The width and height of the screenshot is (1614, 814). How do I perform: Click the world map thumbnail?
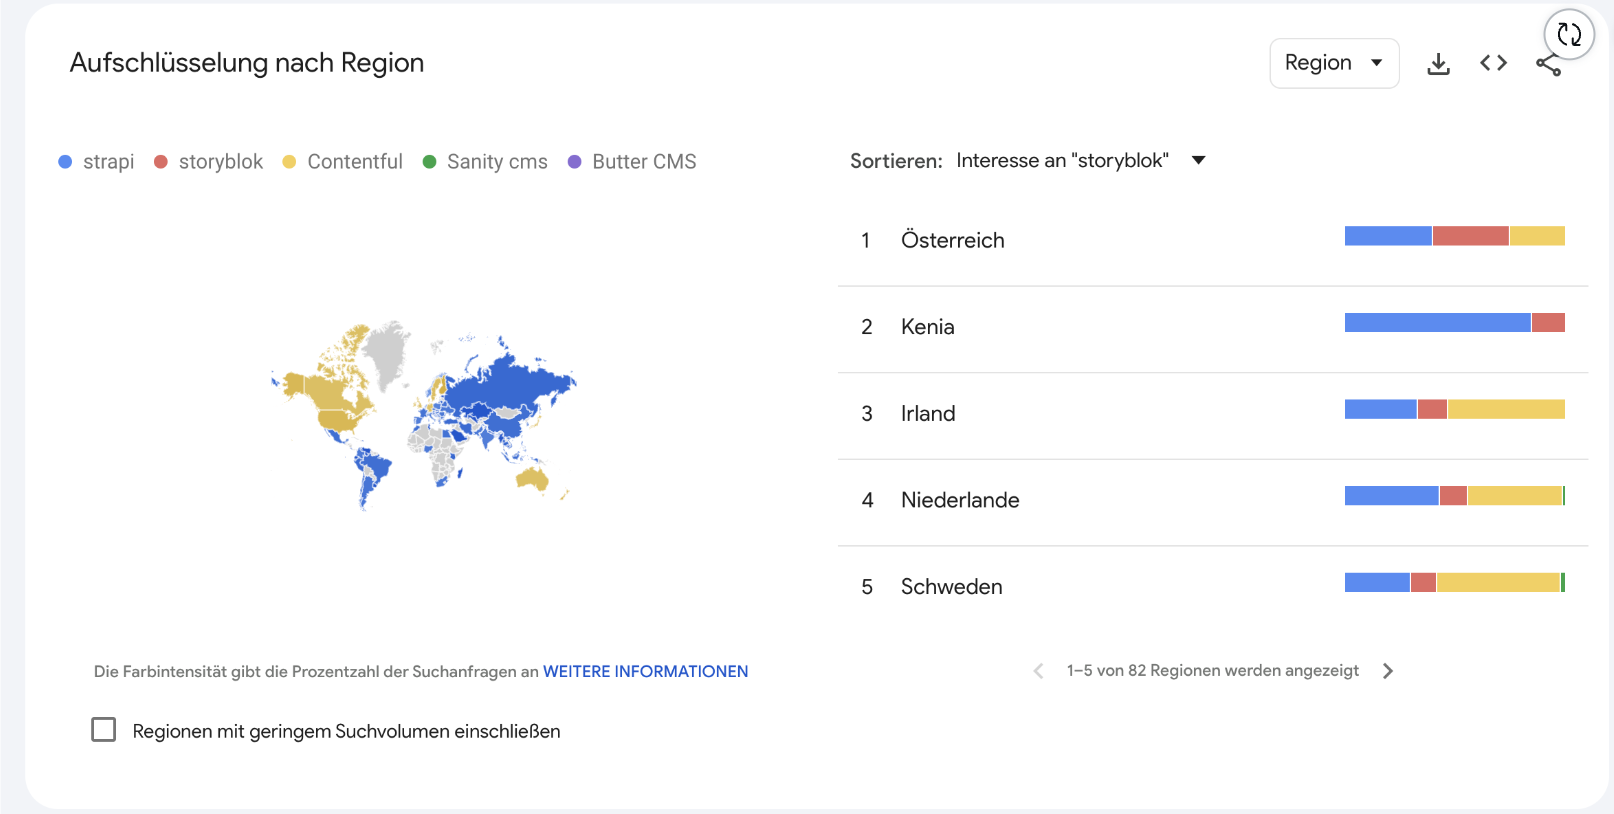coord(424,415)
